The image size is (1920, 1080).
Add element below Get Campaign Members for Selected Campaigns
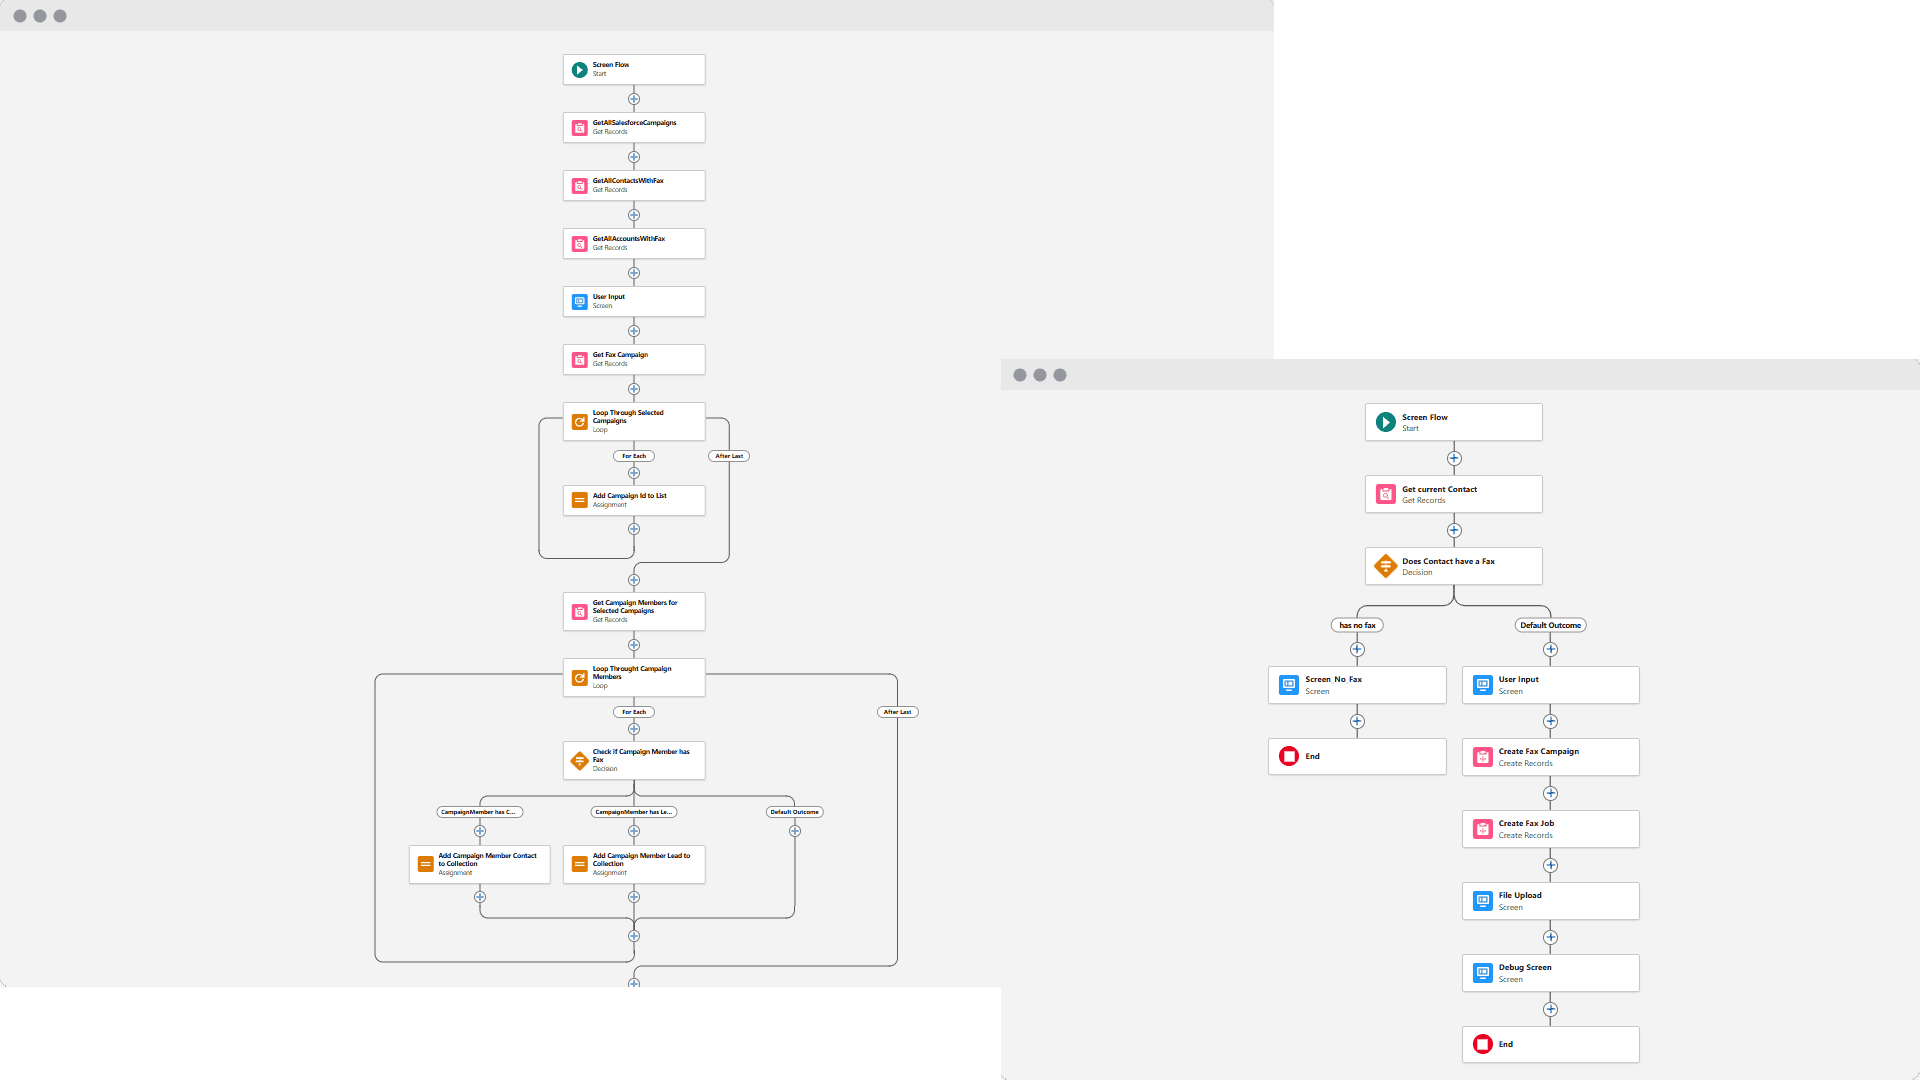[634, 645]
